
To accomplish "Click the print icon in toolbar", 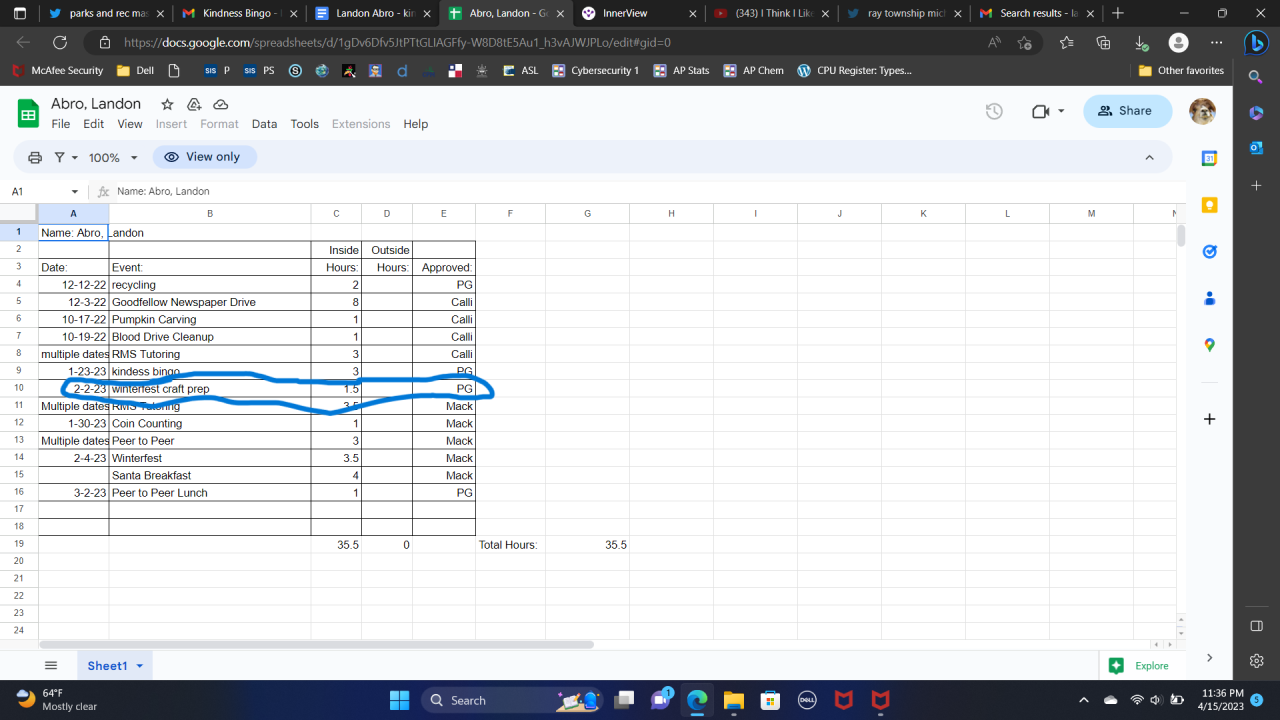I will [35, 157].
